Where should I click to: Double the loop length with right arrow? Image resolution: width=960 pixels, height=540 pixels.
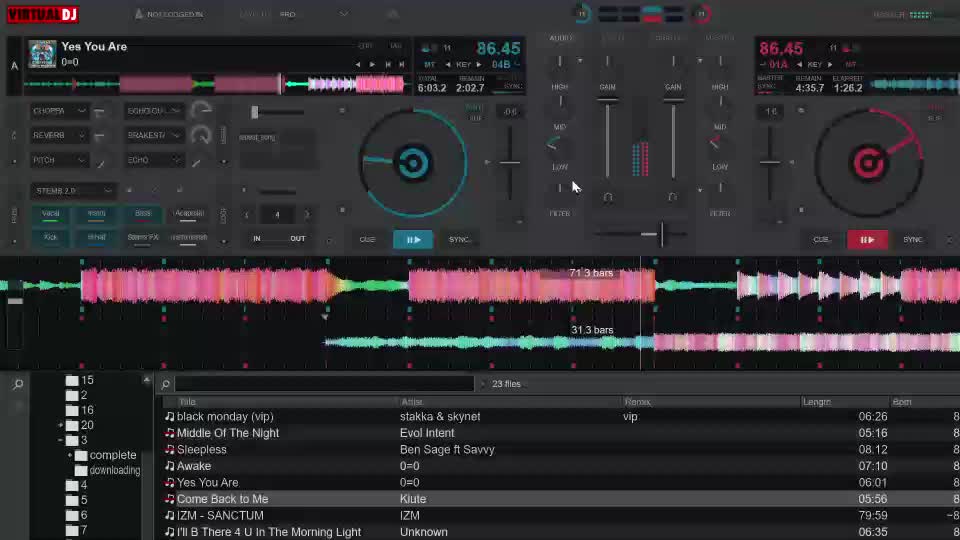[x=307, y=215]
